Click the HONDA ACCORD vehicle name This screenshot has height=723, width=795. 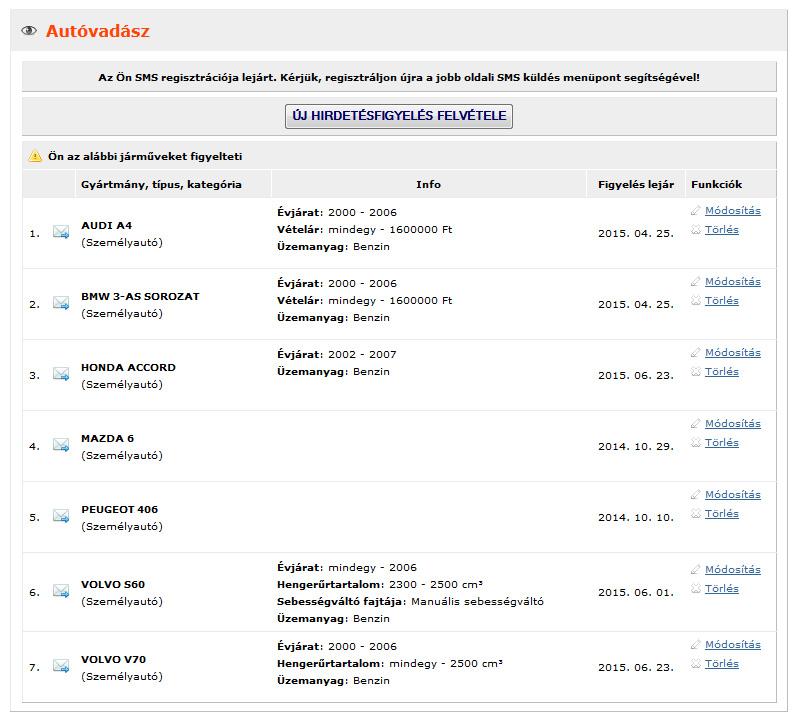(128, 368)
